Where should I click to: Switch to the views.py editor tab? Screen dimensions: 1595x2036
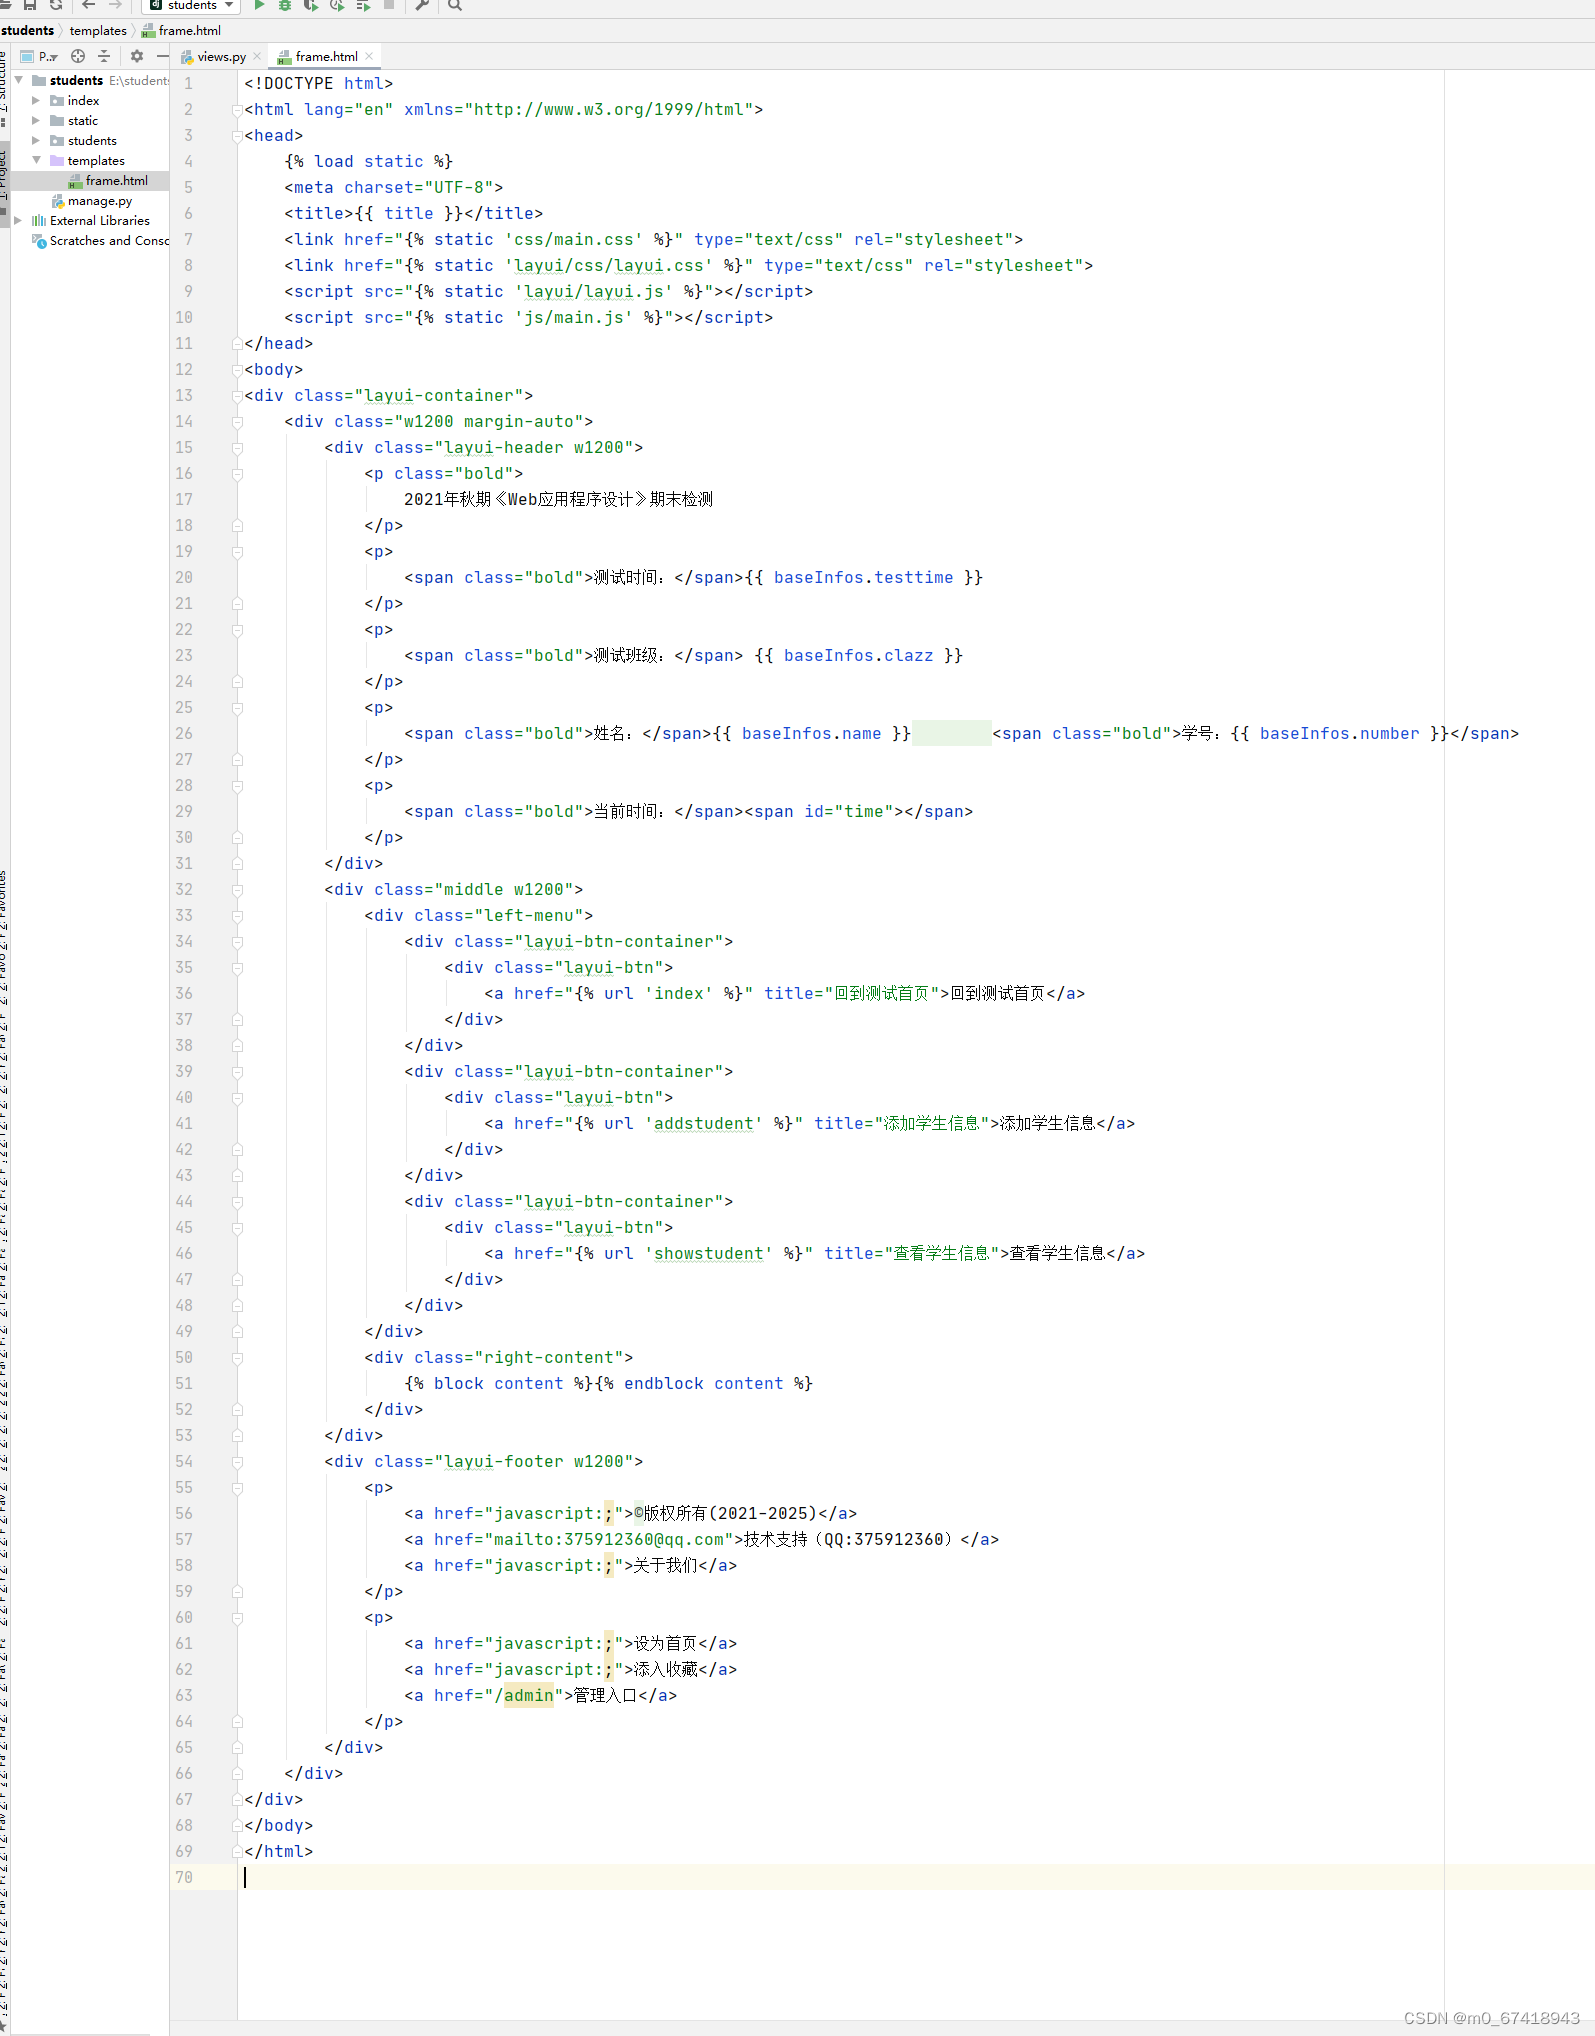click(221, 57)
